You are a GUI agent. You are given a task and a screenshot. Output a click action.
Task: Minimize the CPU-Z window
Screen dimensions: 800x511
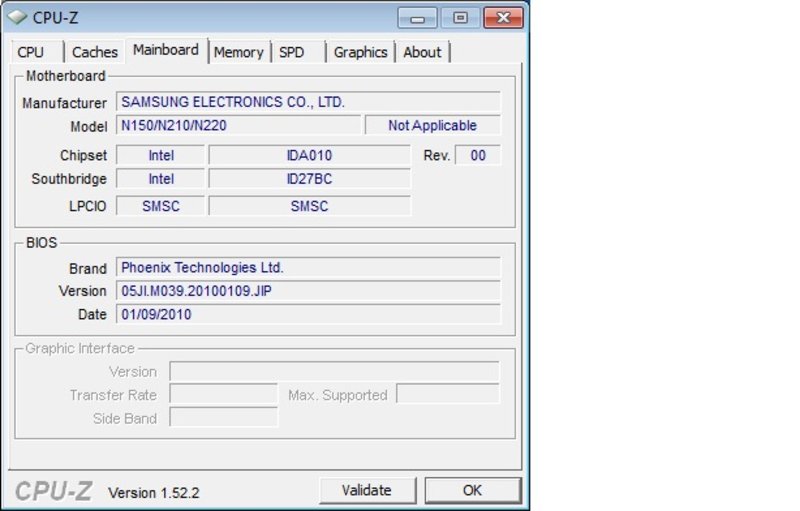point(417,18)
